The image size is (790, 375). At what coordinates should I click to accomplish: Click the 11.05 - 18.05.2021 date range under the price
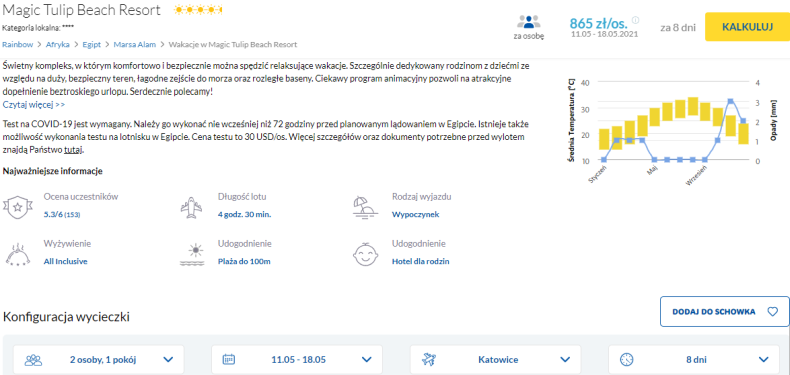(605, 34)
